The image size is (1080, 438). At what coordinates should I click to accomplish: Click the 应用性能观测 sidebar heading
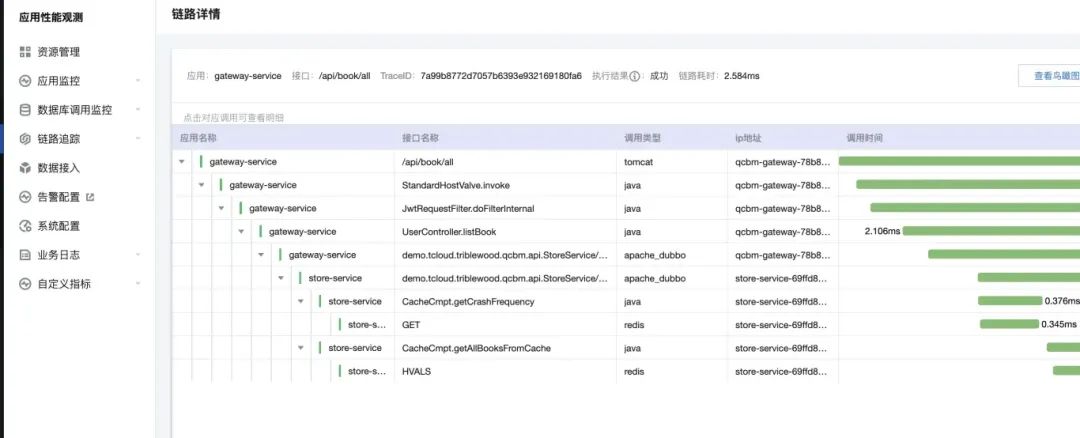point(51,18)
